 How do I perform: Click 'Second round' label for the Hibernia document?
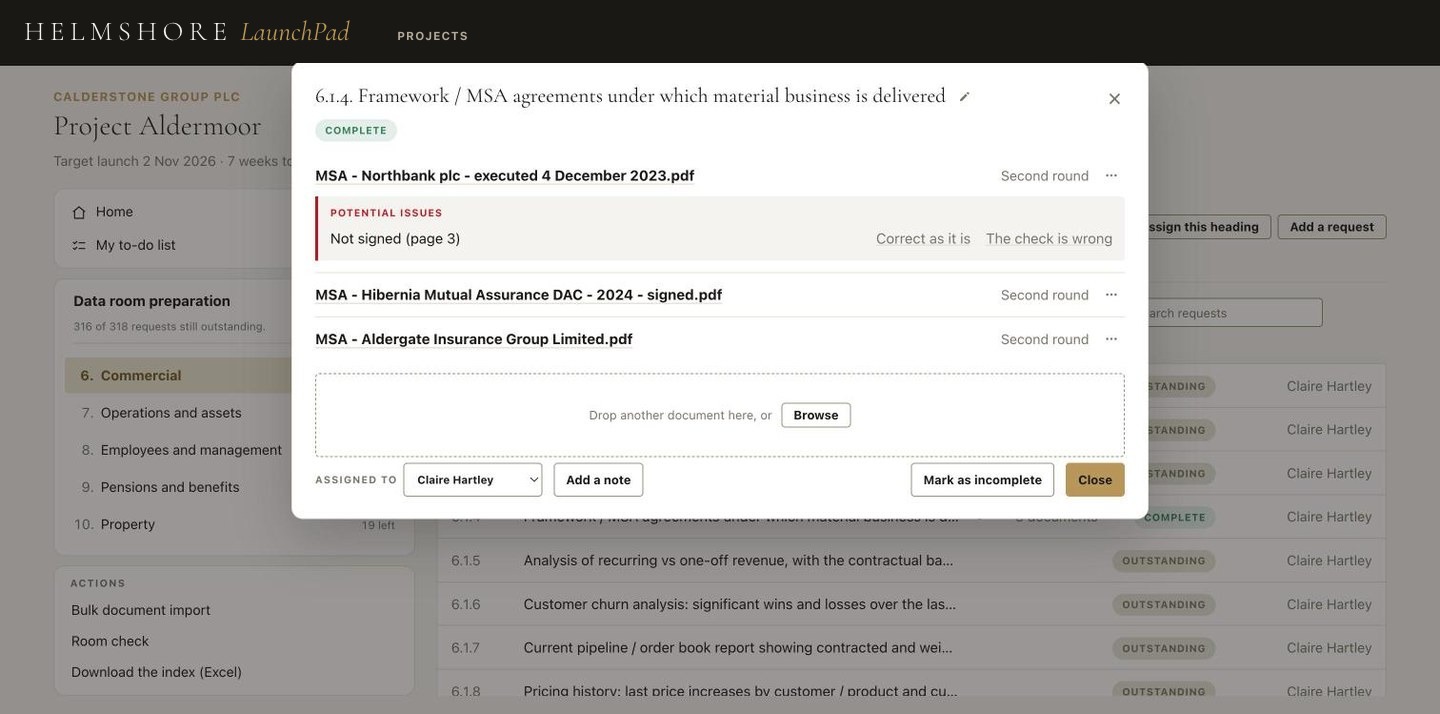(x=1045, y=294)
